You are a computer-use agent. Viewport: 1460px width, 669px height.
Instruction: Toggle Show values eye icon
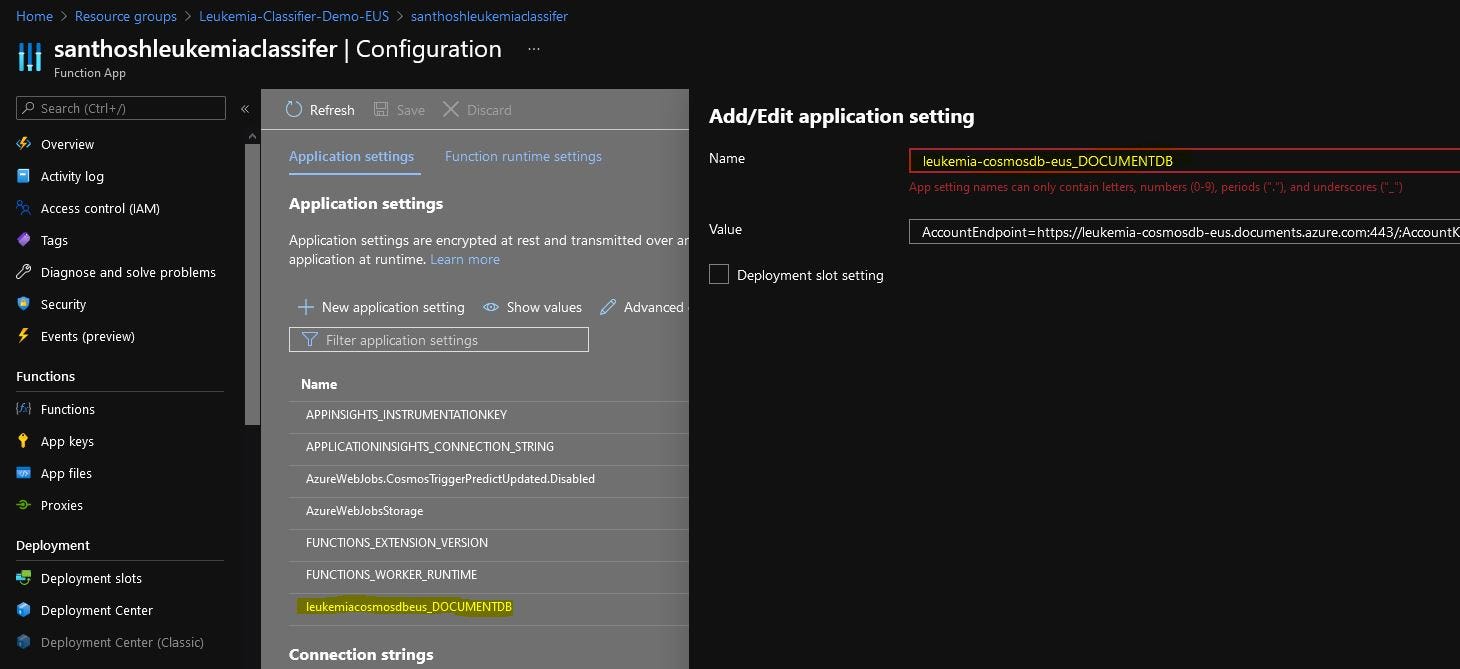(491, 307)
